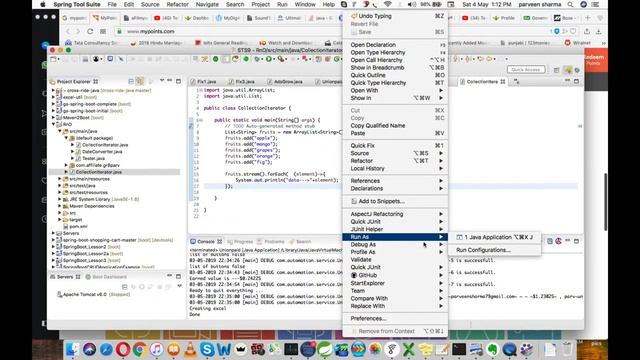Image resolution: width=640 pixels, height=360 pixels.
Task: Open Servers view menu chevron
Action: click(180, 286)
